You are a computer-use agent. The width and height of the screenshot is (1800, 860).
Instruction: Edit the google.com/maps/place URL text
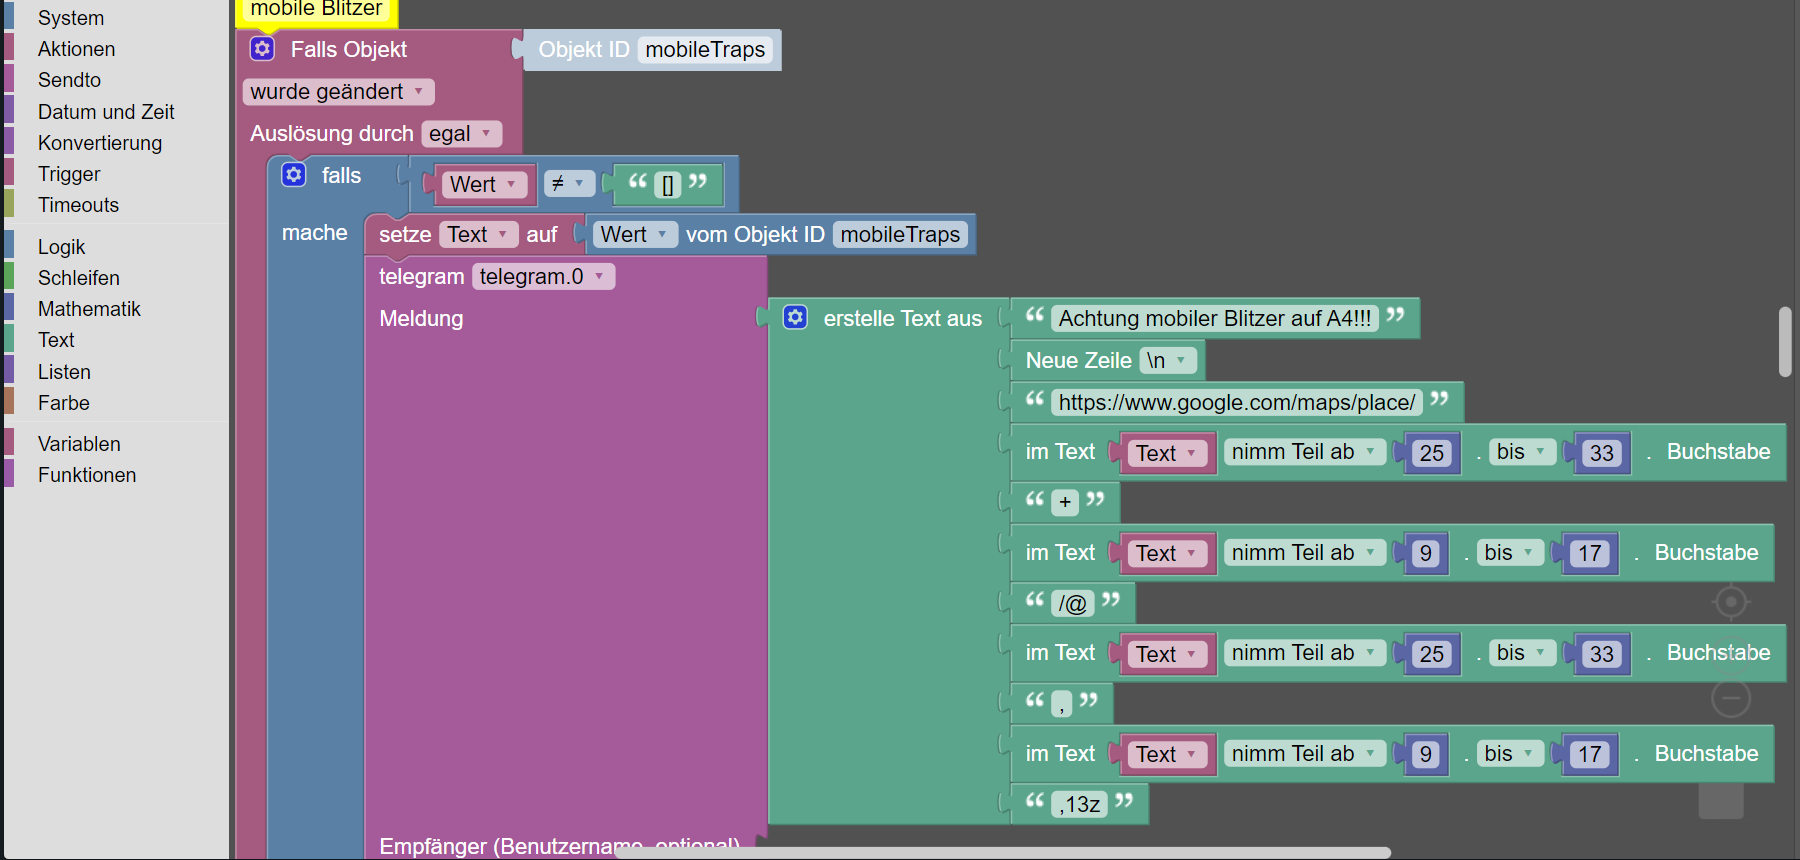(1237, 402)
